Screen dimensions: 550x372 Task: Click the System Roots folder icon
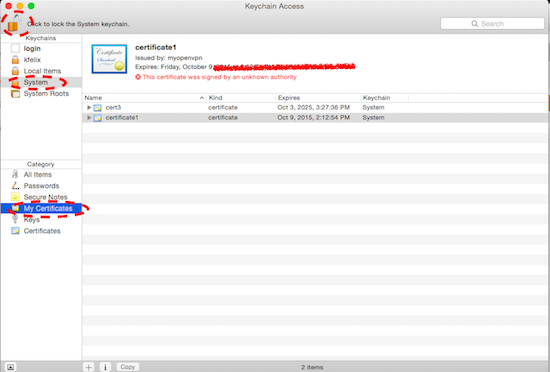(x=15, y=94)
